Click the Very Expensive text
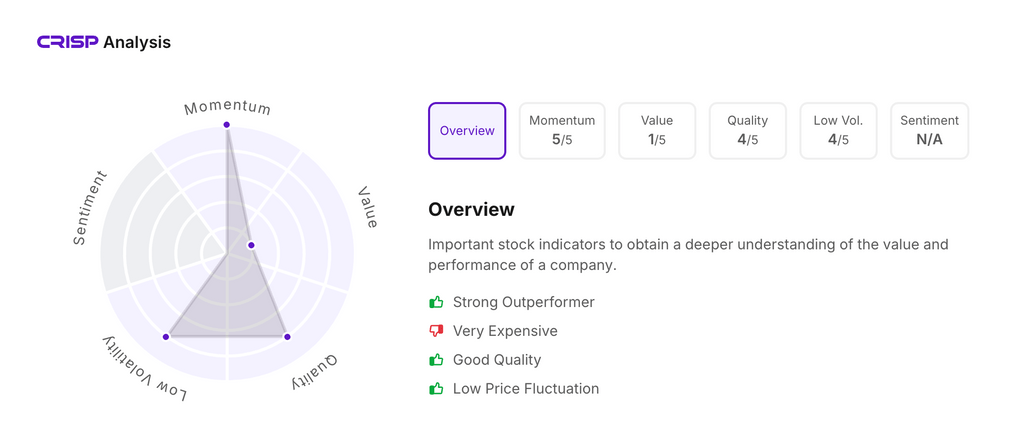Image resolution: width=1024 pixels, height=441 pixels. click(505, 331)
